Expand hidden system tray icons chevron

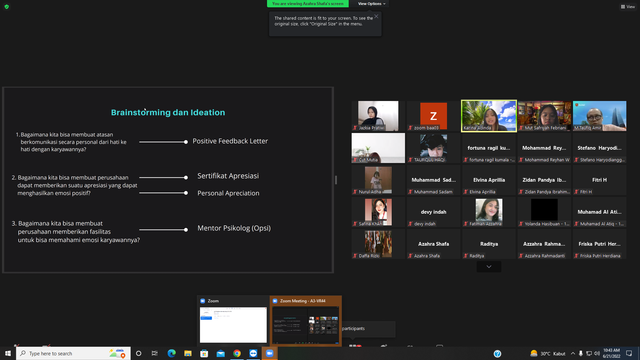(573, 353)
